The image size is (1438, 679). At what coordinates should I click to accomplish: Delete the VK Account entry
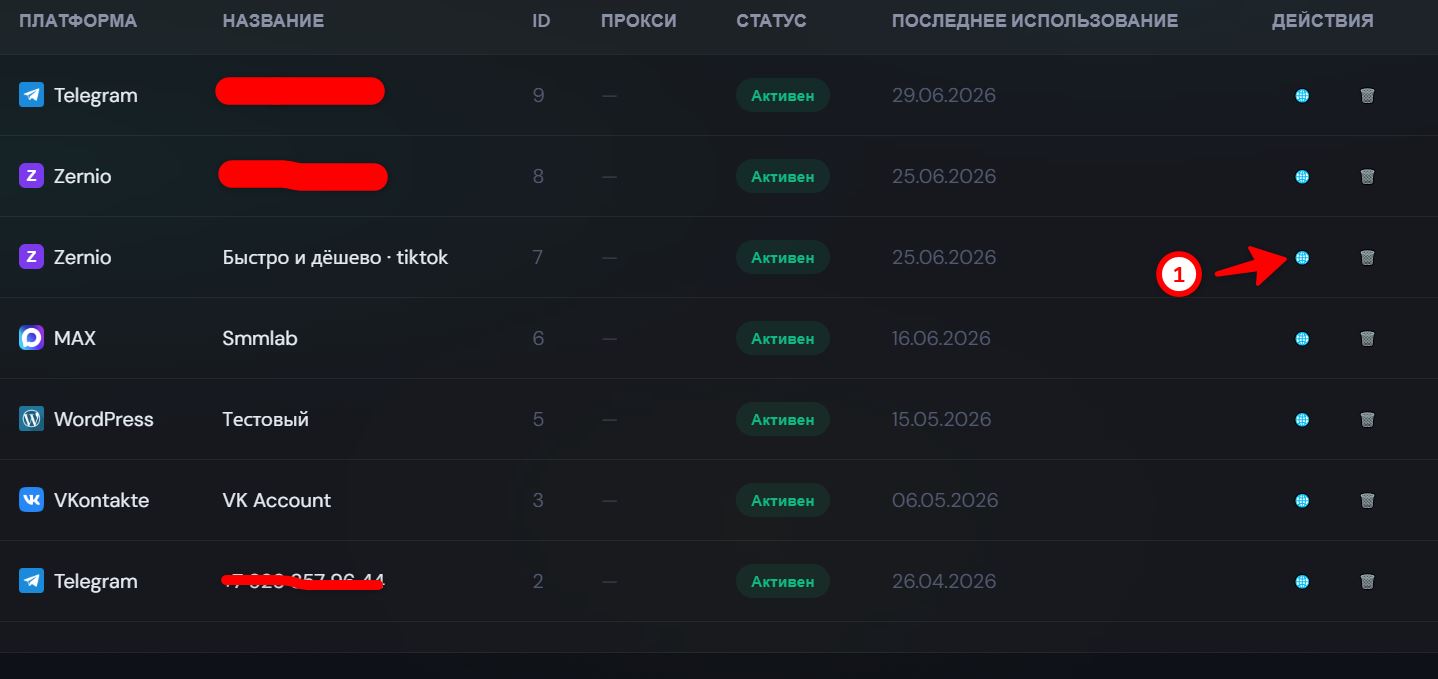click(x=1367, y=500)
